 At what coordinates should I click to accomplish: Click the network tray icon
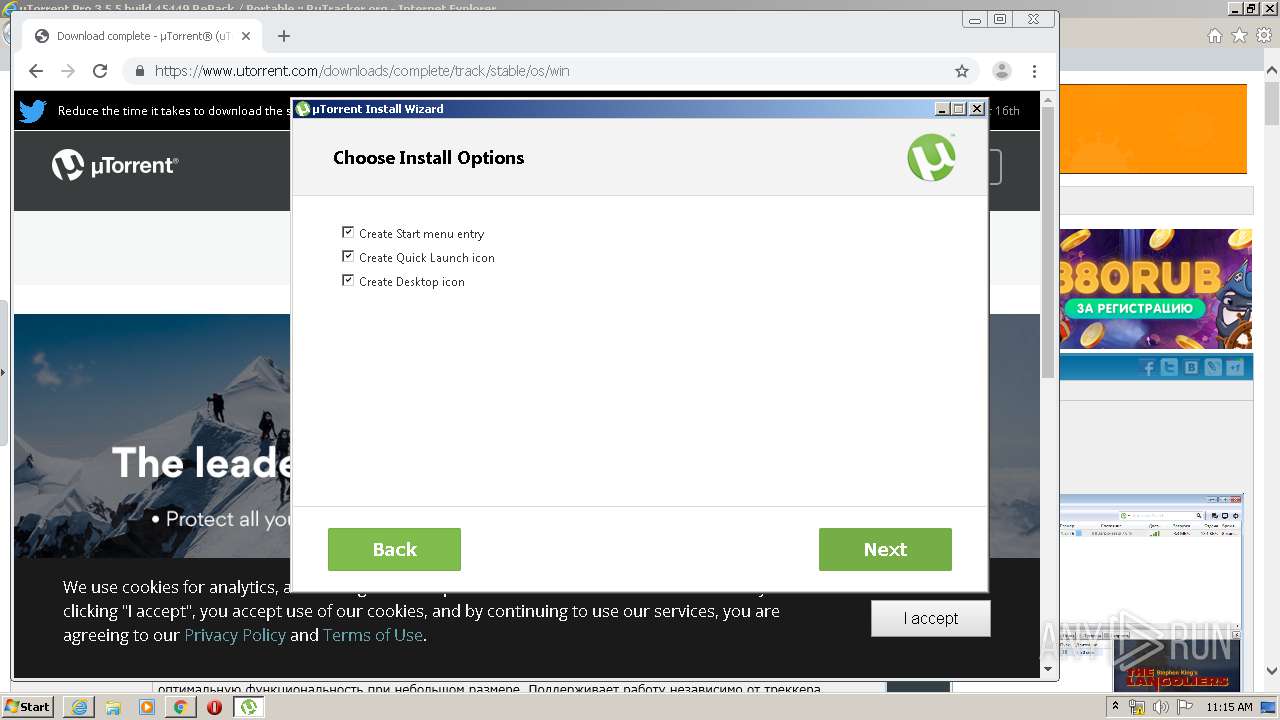coord(1137,708)
